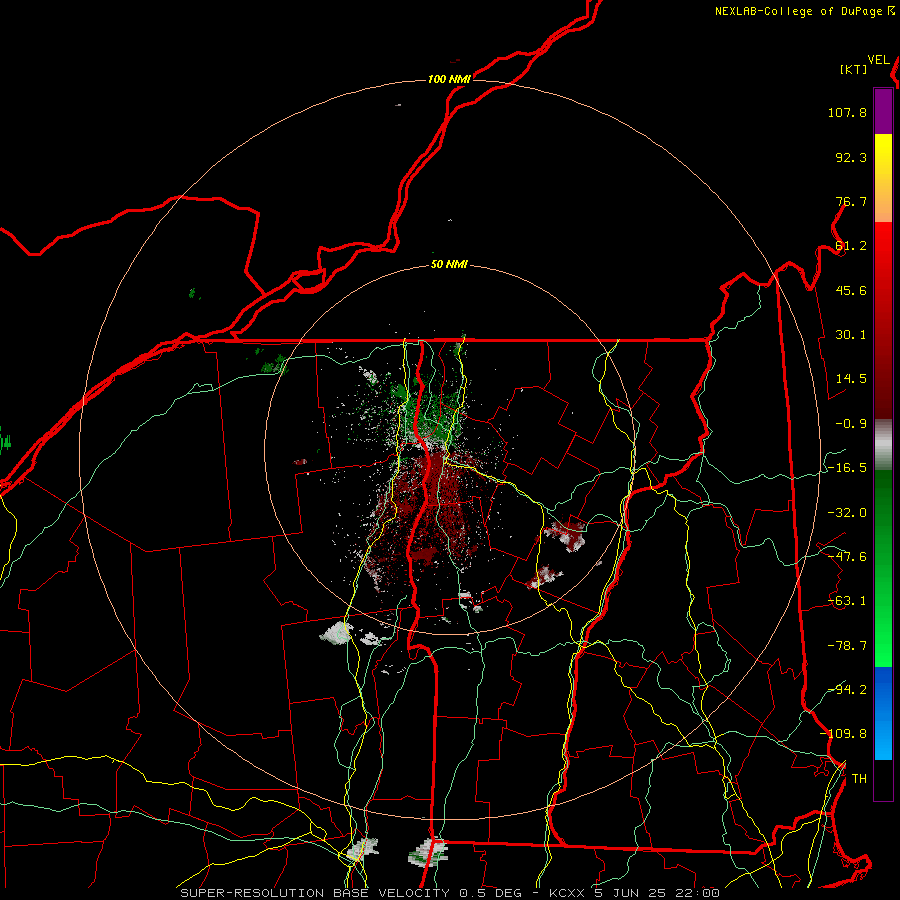
Task: Click the -32.0 velocity scale value
Action: 847,513
